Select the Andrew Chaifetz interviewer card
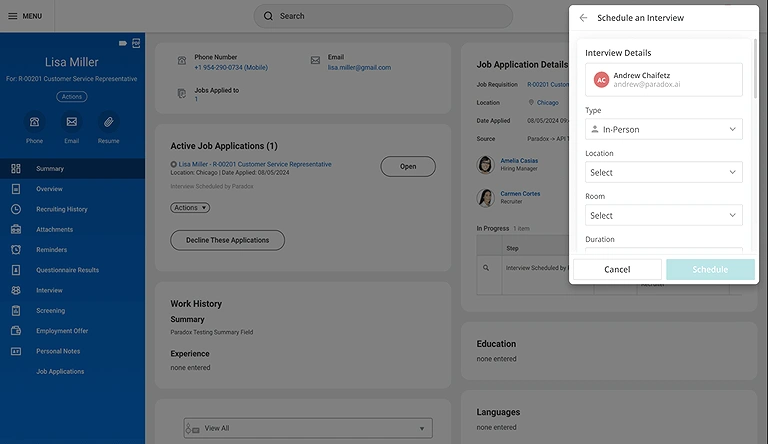The image size is (768, 444). pyautogui.click(x=664, y=79)
